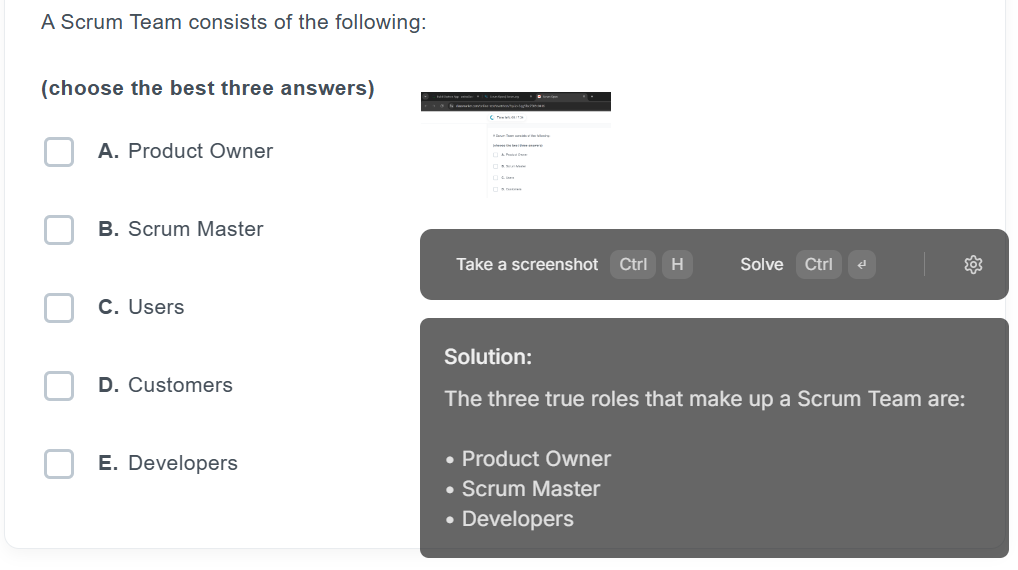
Task: Click the Enter key icon beside Solve
Action: (862, 265)
